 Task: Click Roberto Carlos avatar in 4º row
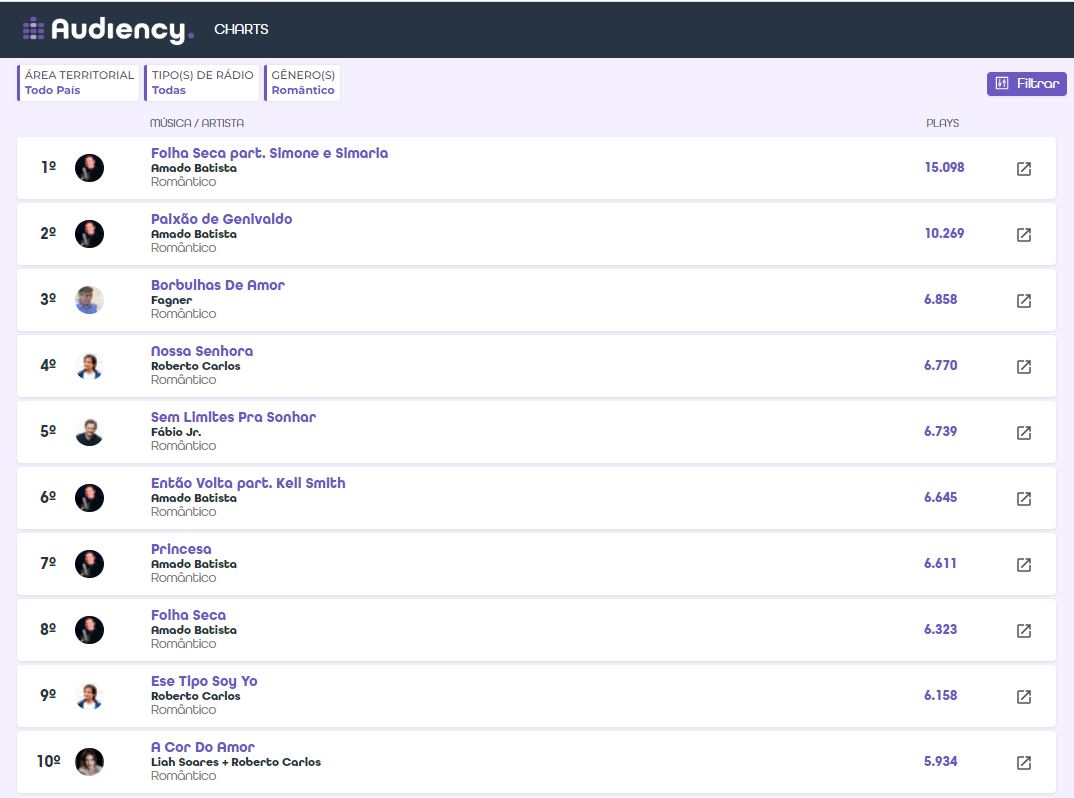click(89, 366)
